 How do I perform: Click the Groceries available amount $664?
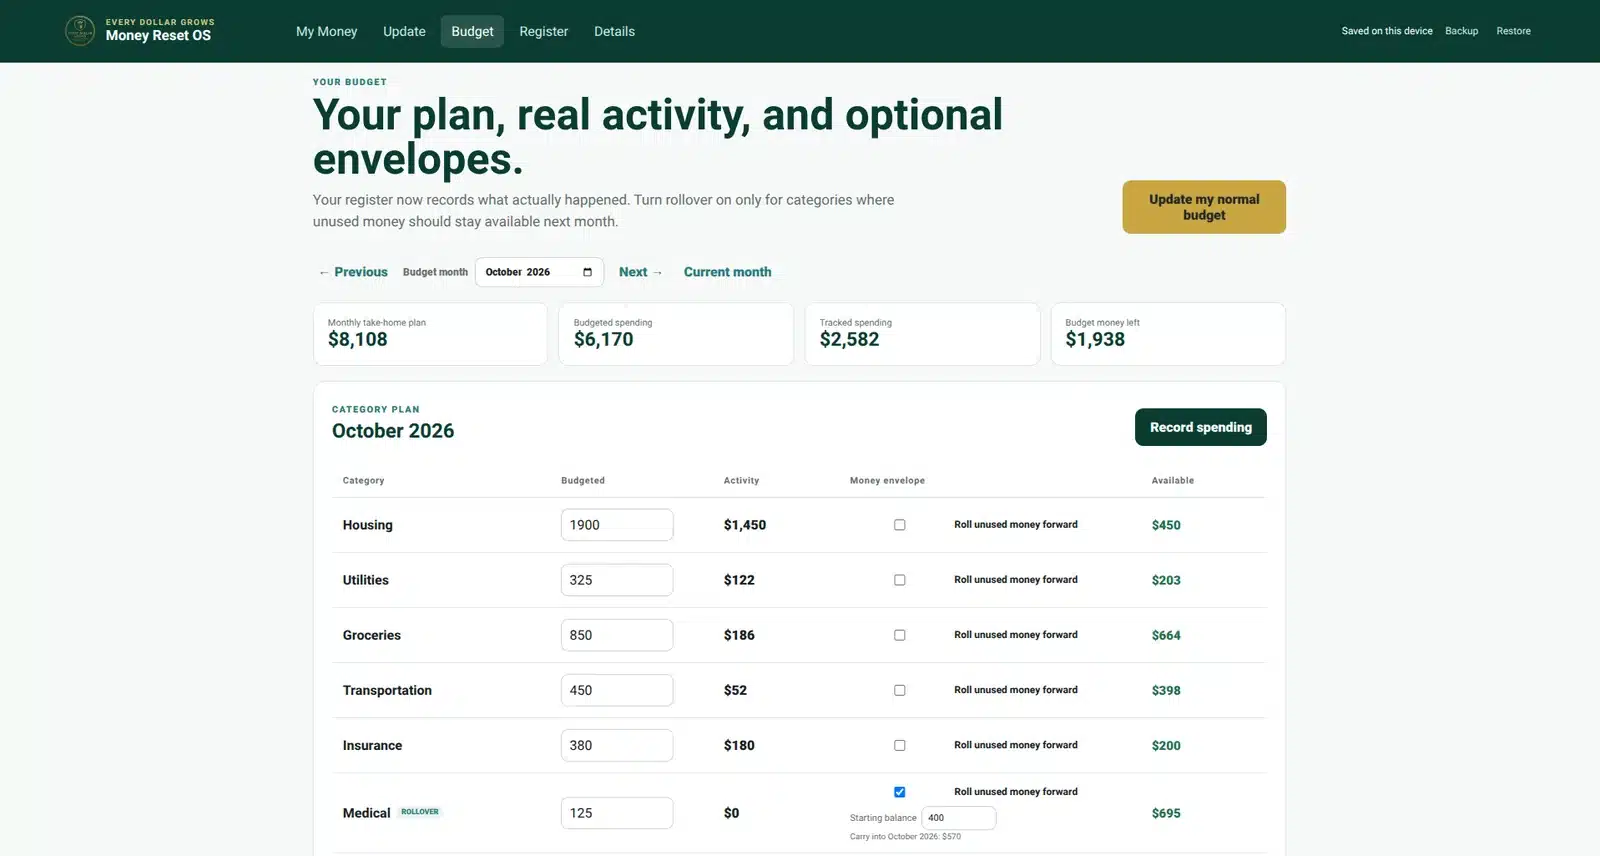(x=1166, y=635)
